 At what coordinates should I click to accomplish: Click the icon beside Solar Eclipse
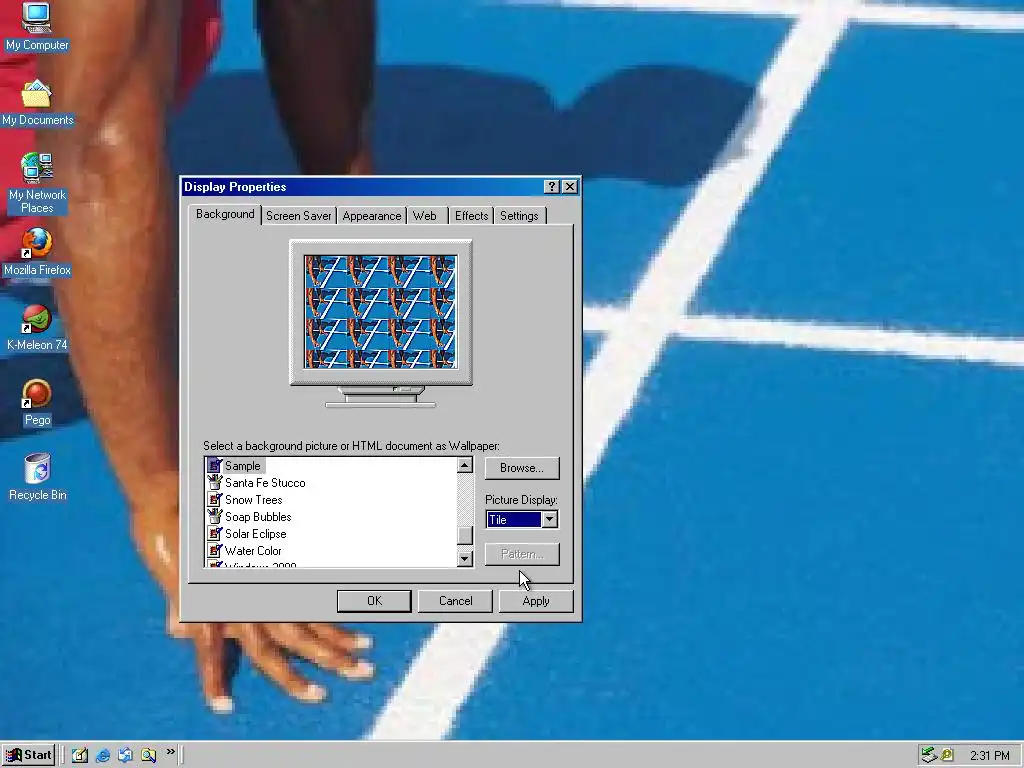pos(214,533)
